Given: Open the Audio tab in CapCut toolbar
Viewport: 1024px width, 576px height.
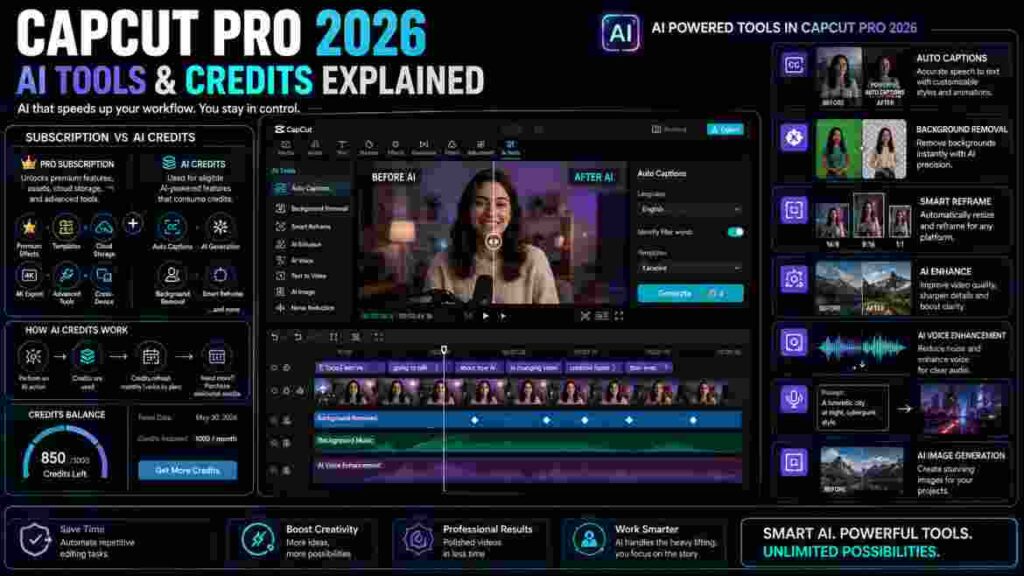Looking at the screenshot, I should 315,148.
